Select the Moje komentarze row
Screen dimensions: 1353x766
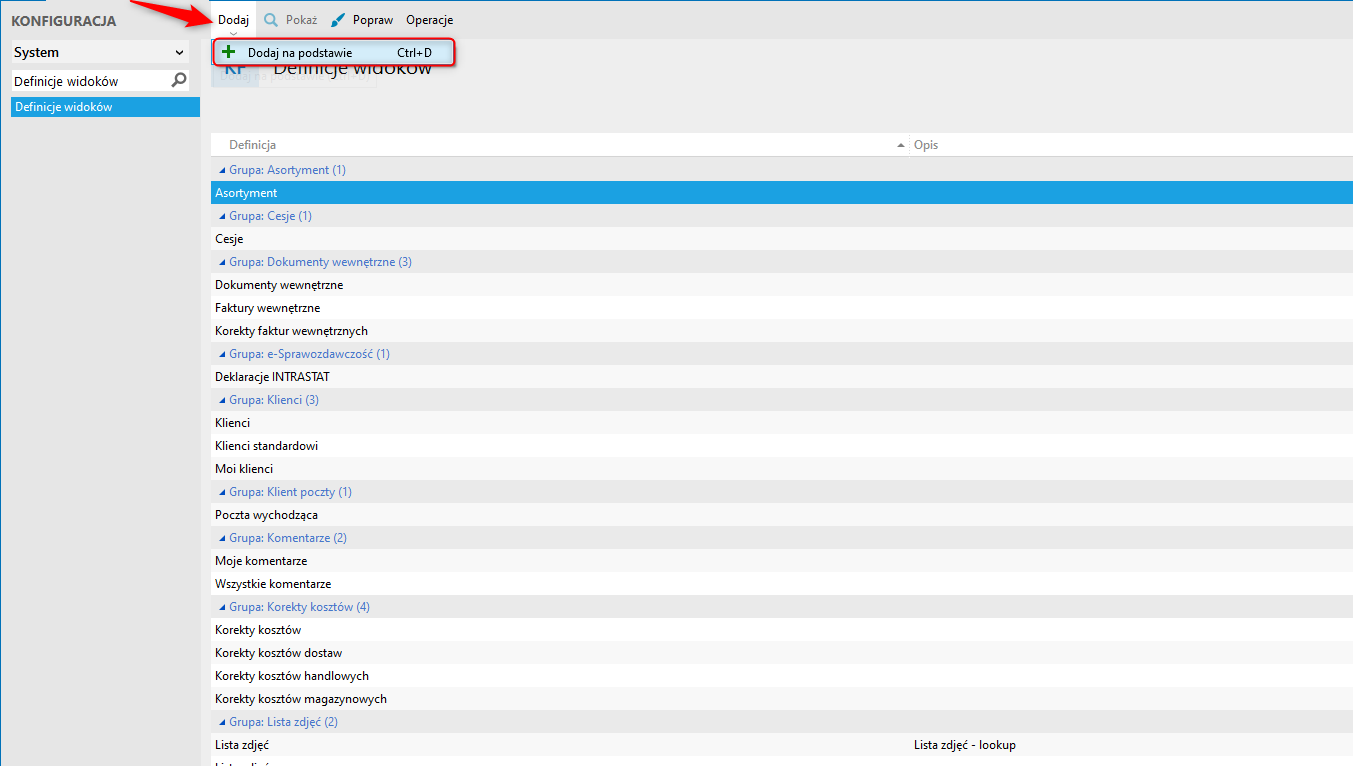pos(782,561)
